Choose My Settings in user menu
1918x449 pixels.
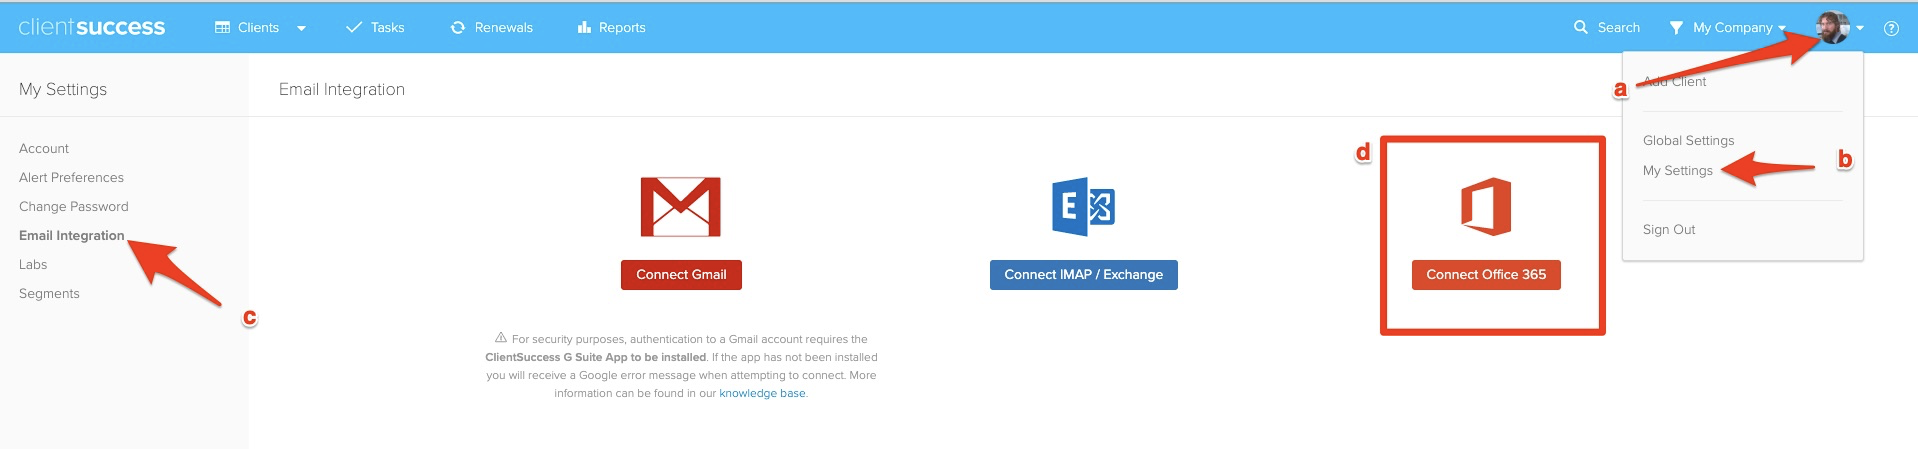click(1677, 170)
